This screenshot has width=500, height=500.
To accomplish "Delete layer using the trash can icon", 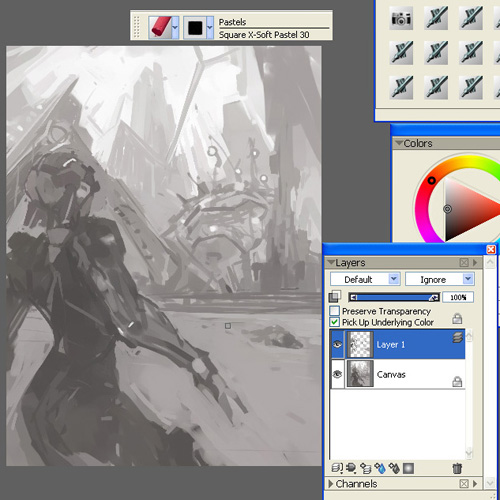I will (457, 468).
